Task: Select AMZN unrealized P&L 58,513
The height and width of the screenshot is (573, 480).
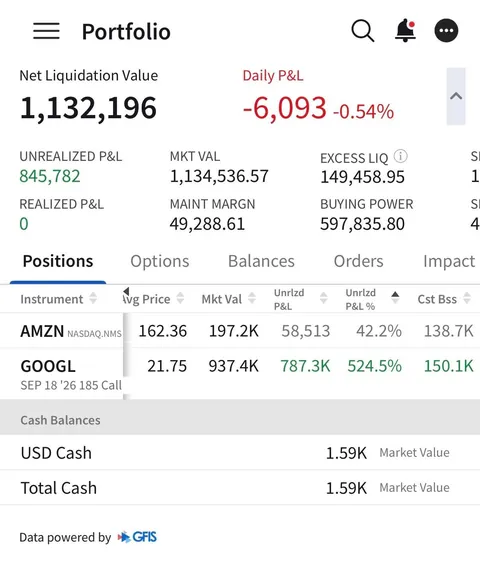Action: coord(306,331)
